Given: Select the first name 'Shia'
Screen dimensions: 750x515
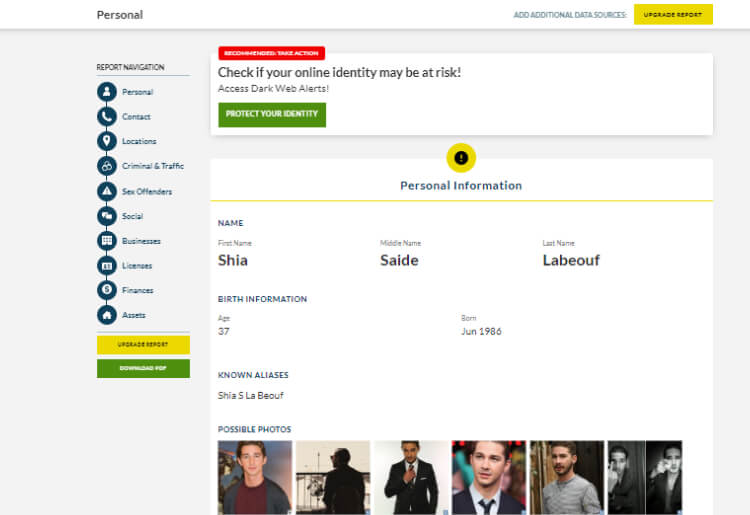Looking at the screenshot, I should pos(233,261).
